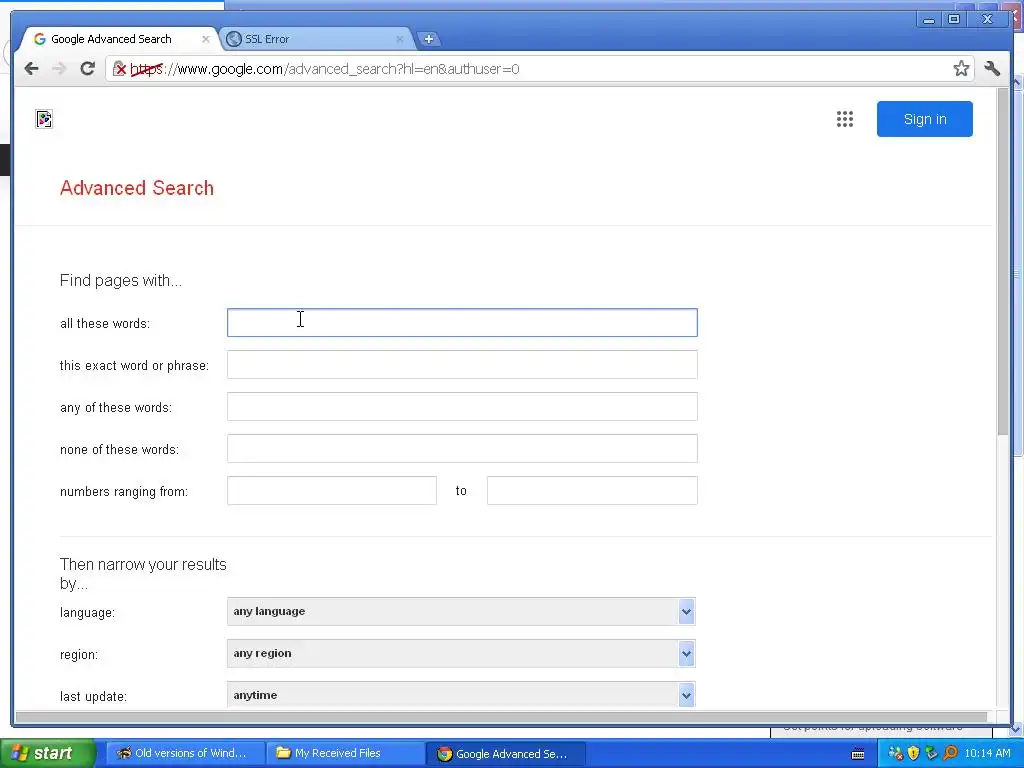The width and height of the screenshot is (1024, 768).
Task: Expand the language dropdown
Action: tap(461, 611)
